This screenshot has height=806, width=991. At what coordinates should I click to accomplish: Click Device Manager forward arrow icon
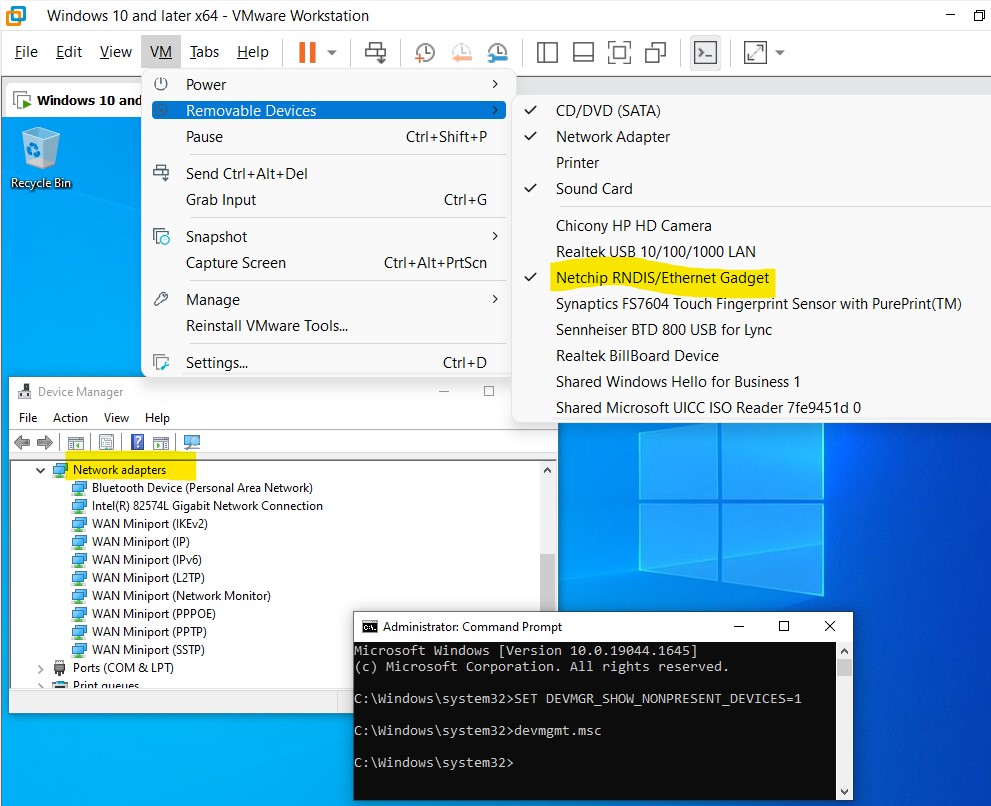click(44, 442)
